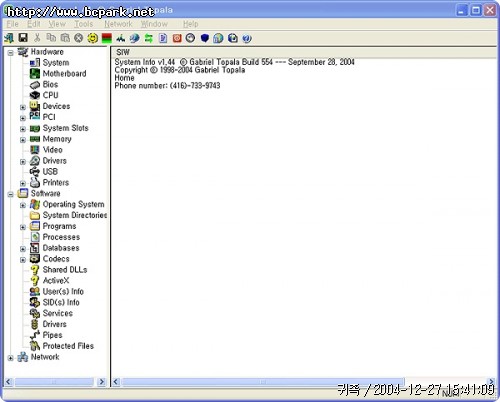500x402 pixels.
Task: Expand the PCI node
Action: click(x=23, y=118)
